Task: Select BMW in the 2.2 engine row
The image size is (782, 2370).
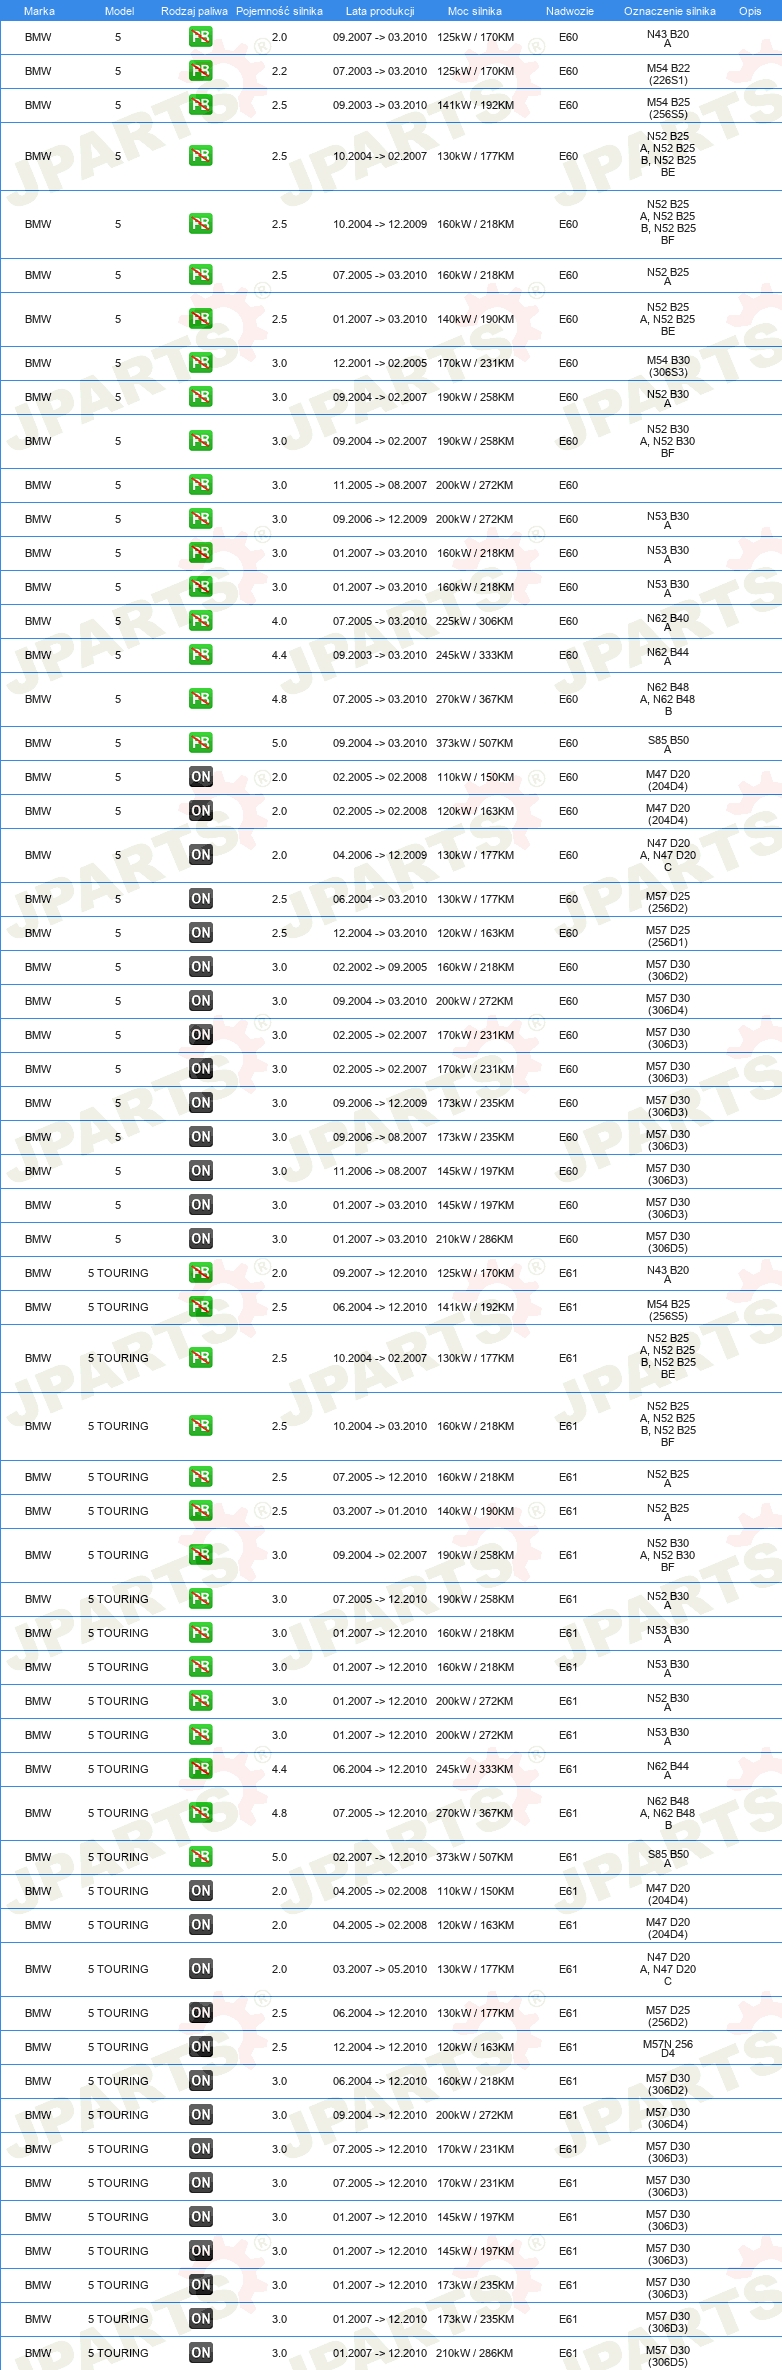Action: (x=38, y=71)
